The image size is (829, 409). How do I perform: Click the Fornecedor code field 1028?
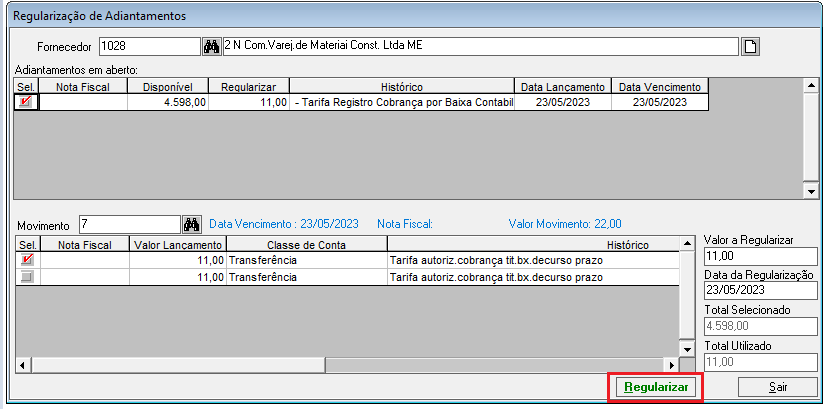pyautogui.click(x=150, y=47)
